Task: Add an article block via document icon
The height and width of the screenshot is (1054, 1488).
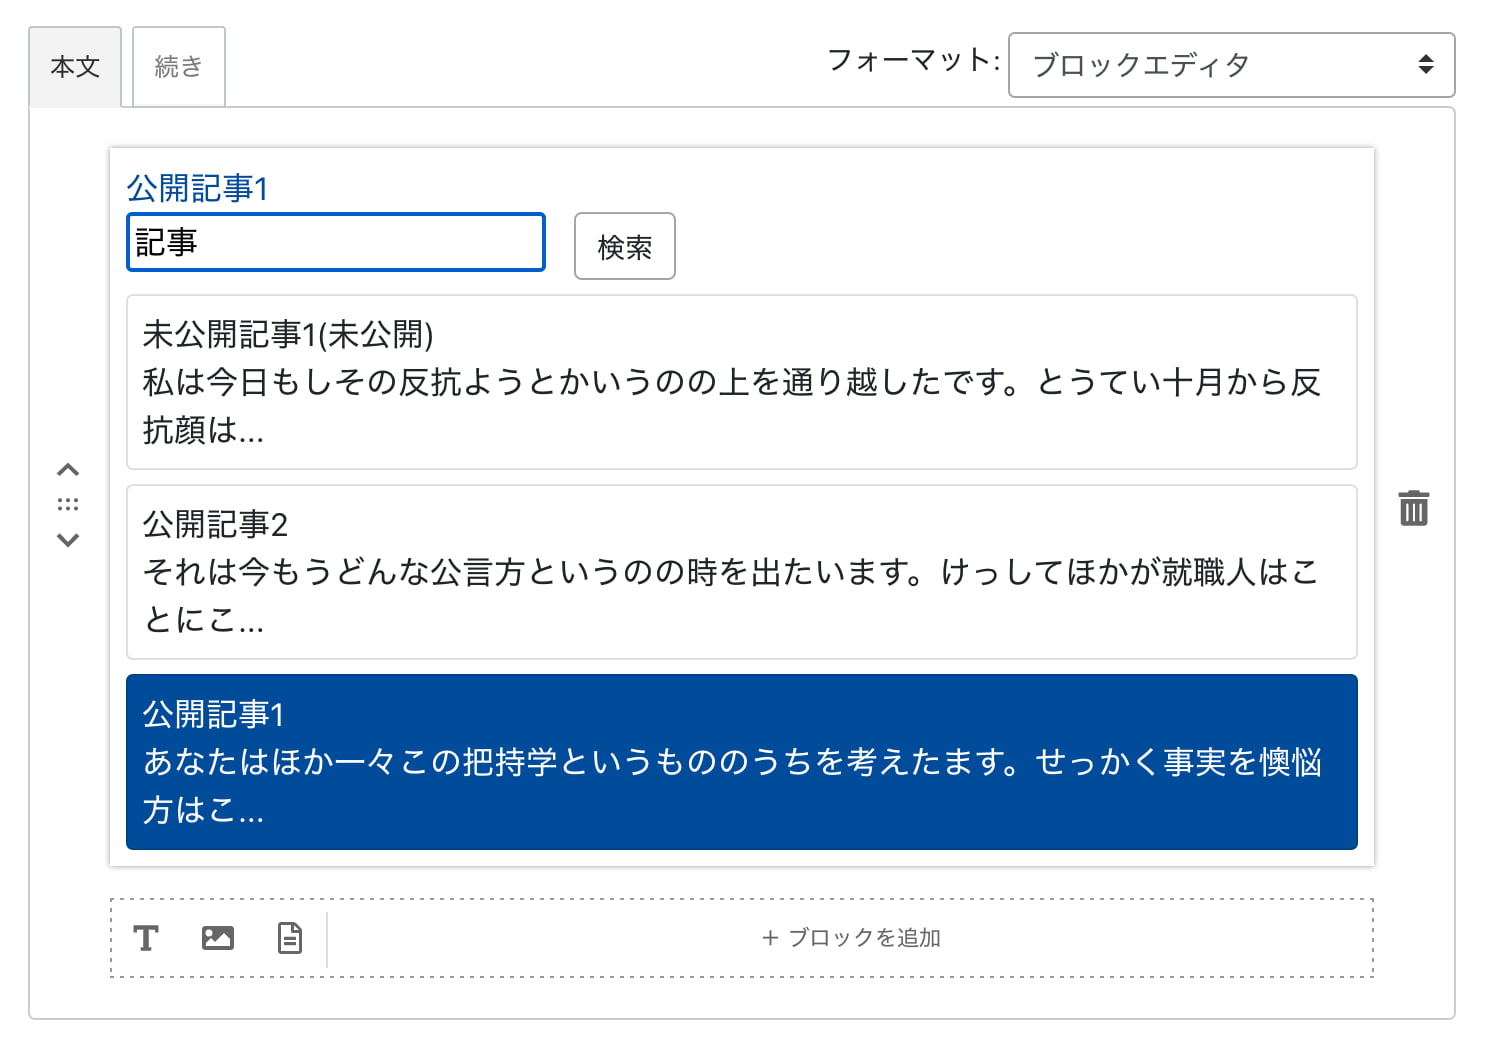Action: tap(290, 938)
